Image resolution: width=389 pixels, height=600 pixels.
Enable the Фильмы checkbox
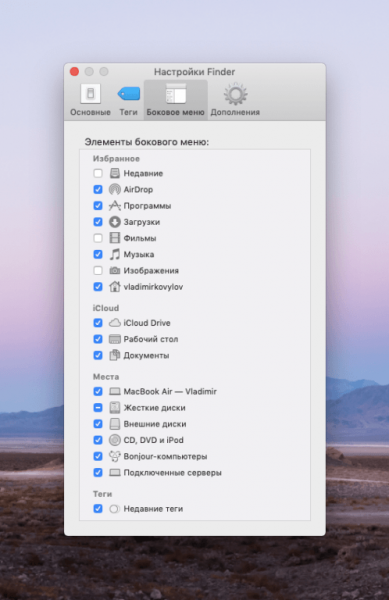(x=98, y=238)
